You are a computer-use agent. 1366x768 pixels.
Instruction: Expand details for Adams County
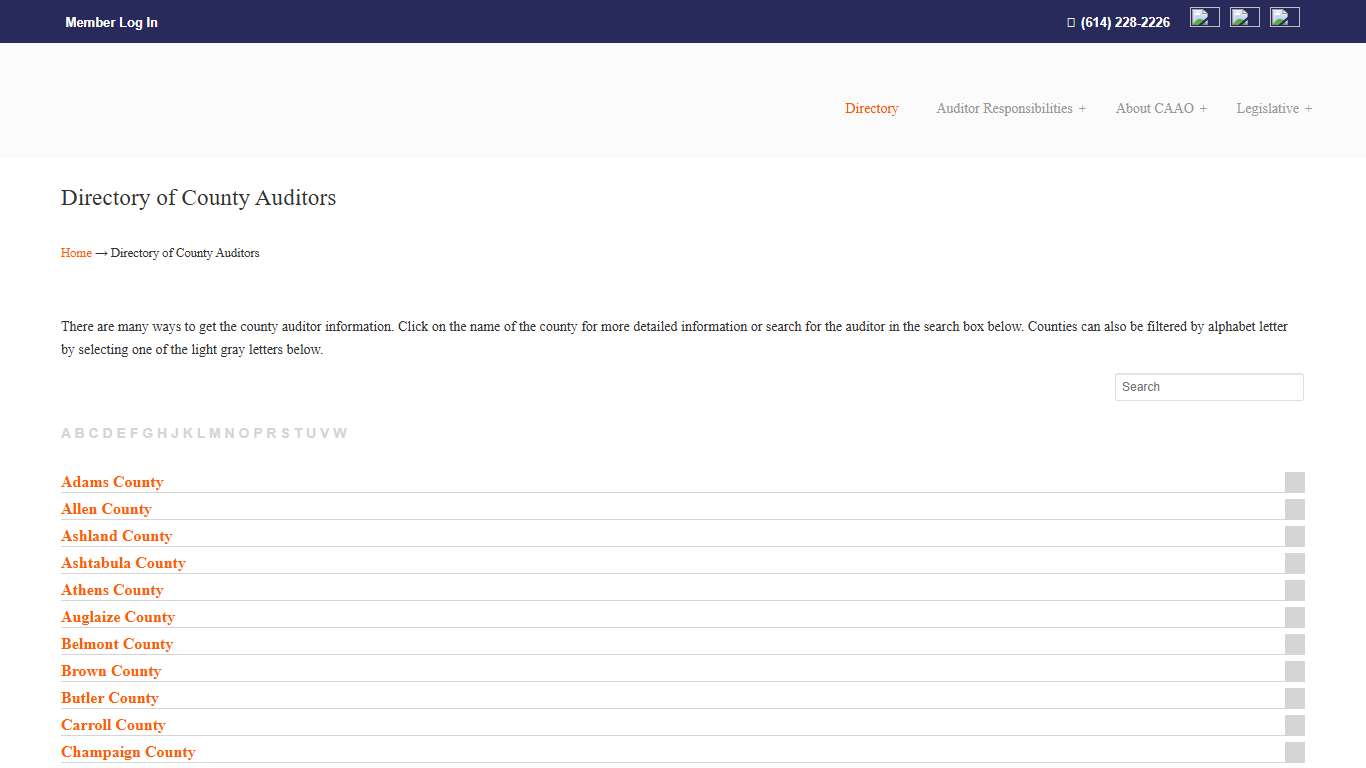pos(1294,481)
